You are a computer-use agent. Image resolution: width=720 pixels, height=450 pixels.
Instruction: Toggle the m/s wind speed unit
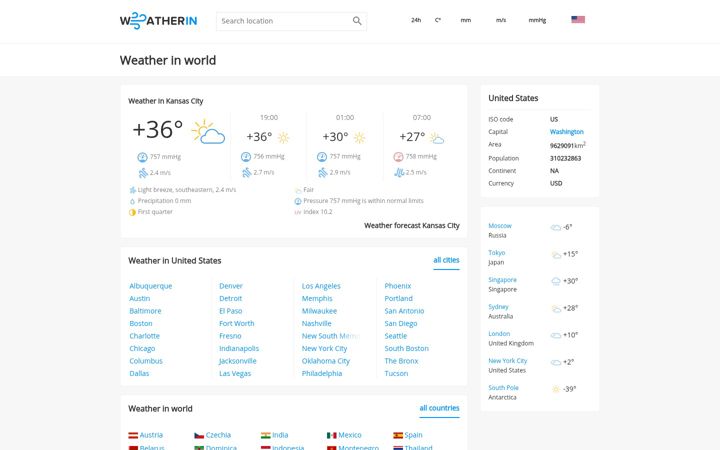(x=501, y=20)
